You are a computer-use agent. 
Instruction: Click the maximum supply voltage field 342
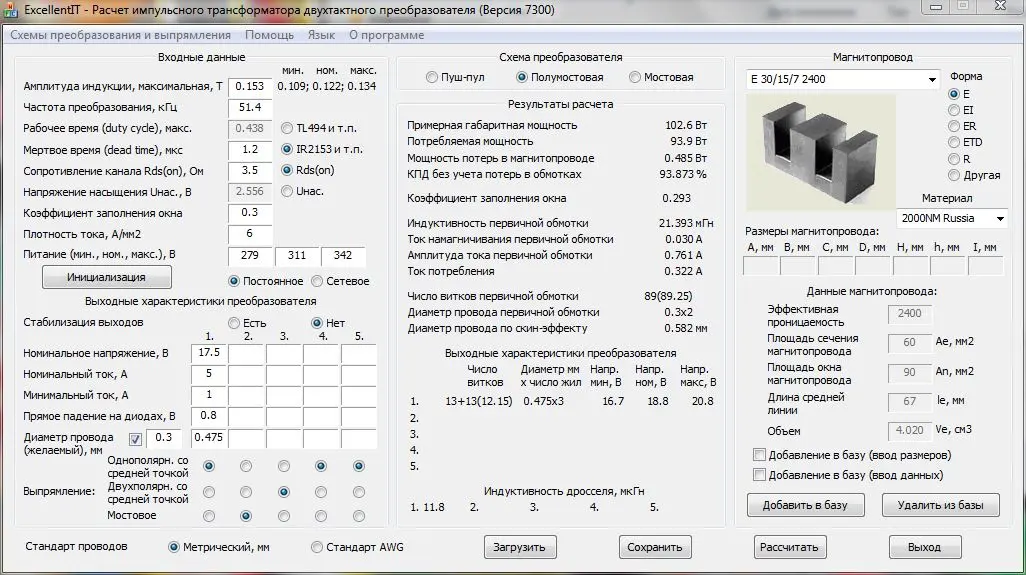343,256
